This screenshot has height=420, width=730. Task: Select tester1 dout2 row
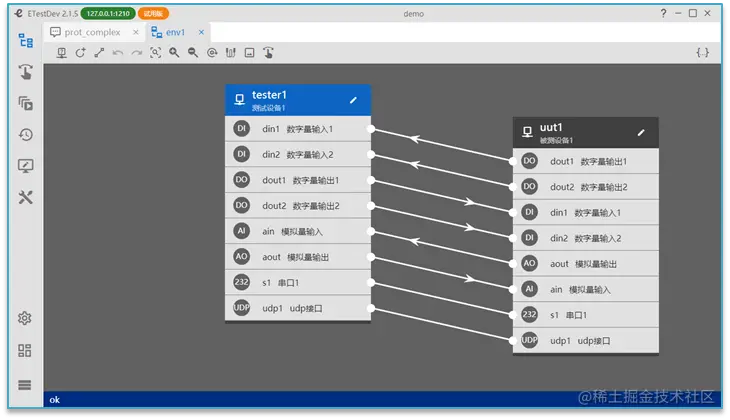(298, 206)
